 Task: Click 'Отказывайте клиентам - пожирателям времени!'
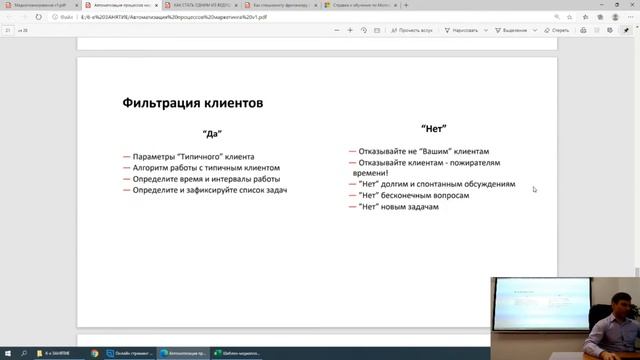(427, 168)
